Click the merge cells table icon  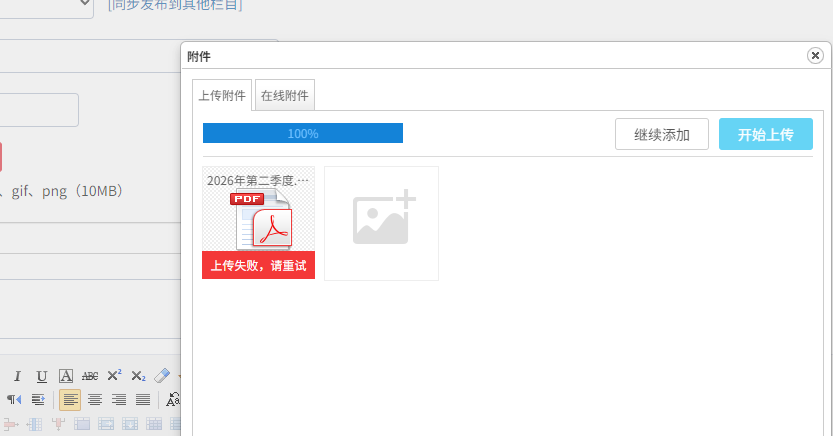point(82,424)
